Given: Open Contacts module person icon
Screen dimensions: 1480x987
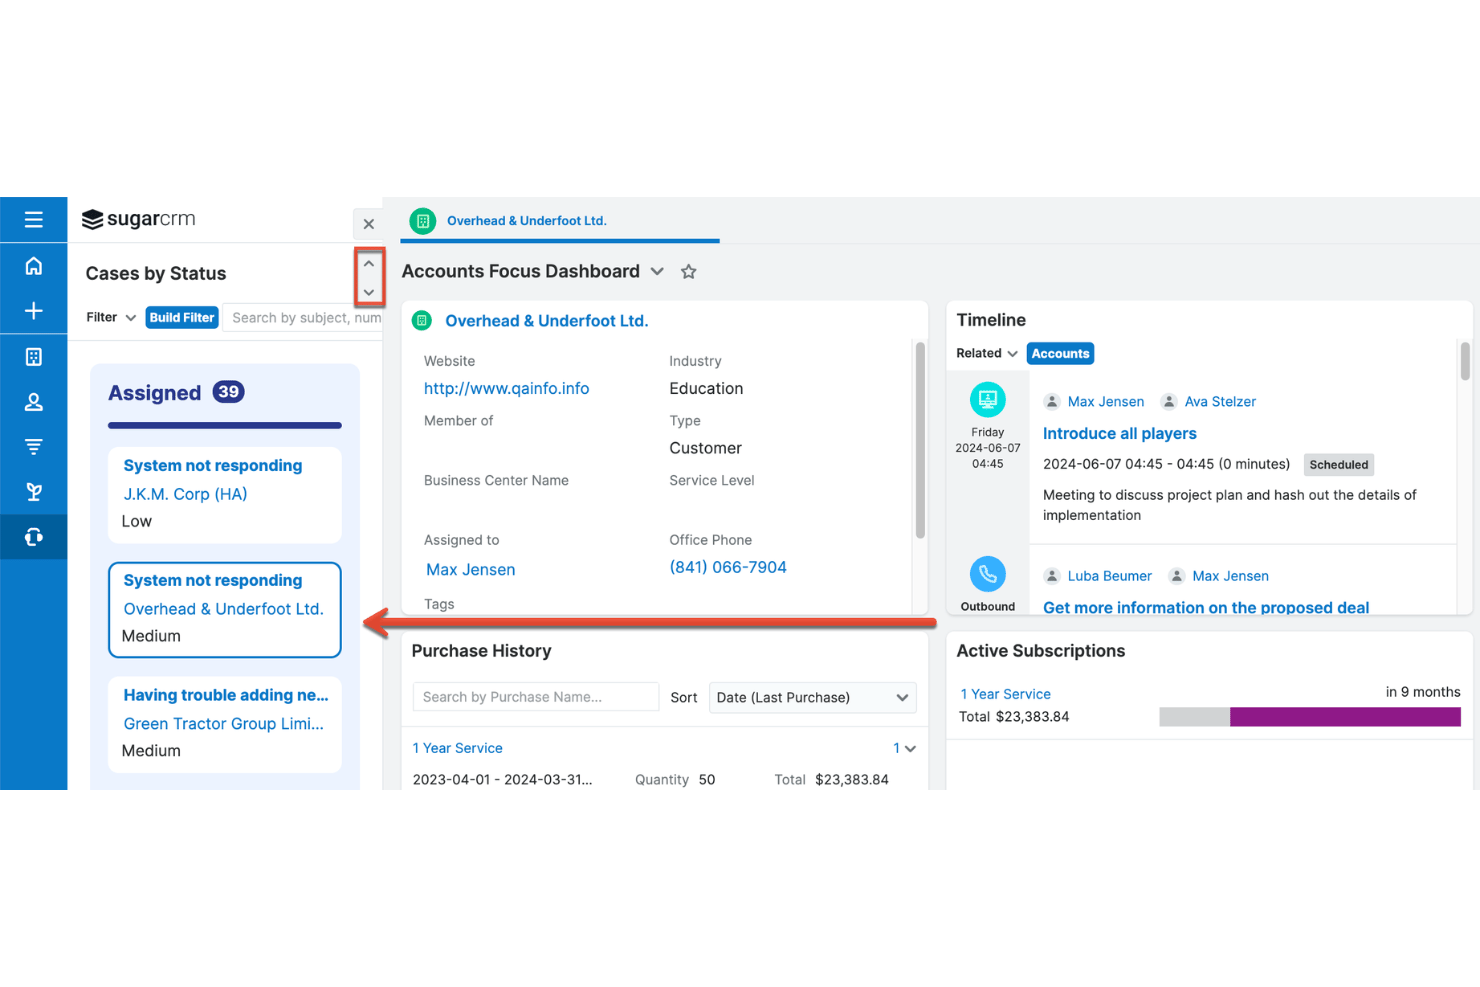Looking at the screenshot, I should click(x=34, y=402).
